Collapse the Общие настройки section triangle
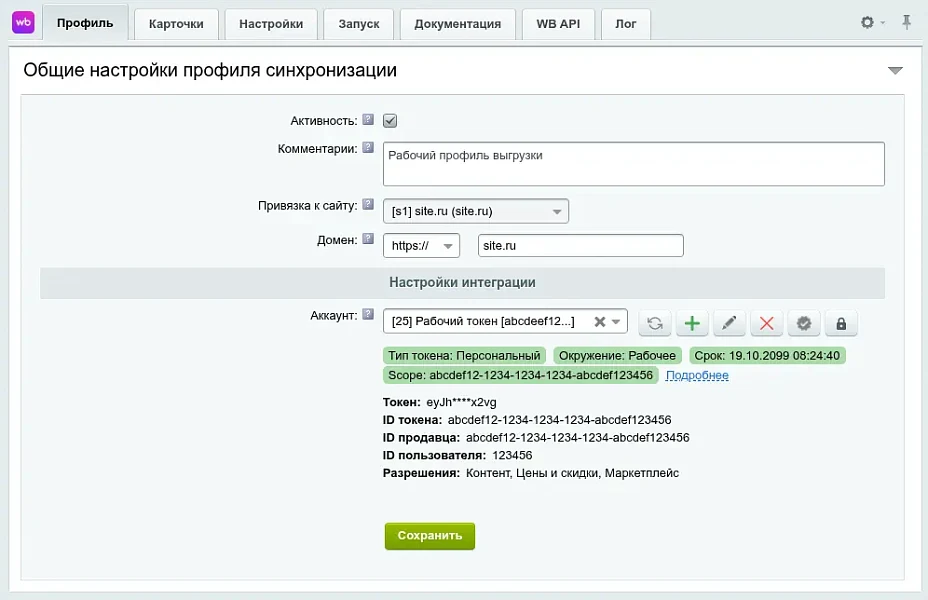928x600 pixels. click(895, 70)
